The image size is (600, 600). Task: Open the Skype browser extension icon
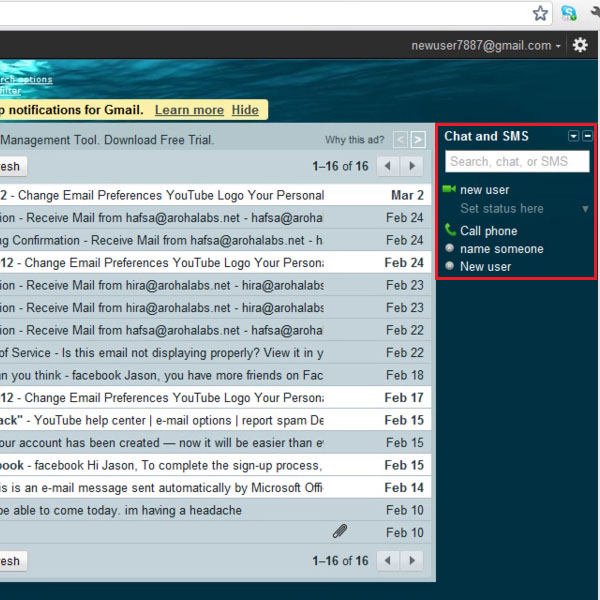(x=568, y=13)
